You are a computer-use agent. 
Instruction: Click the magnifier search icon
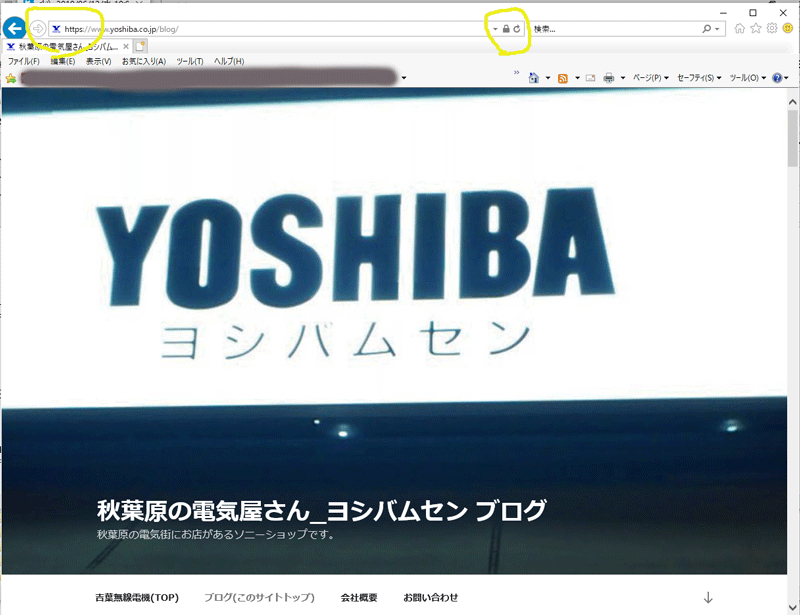click(706, 29)
